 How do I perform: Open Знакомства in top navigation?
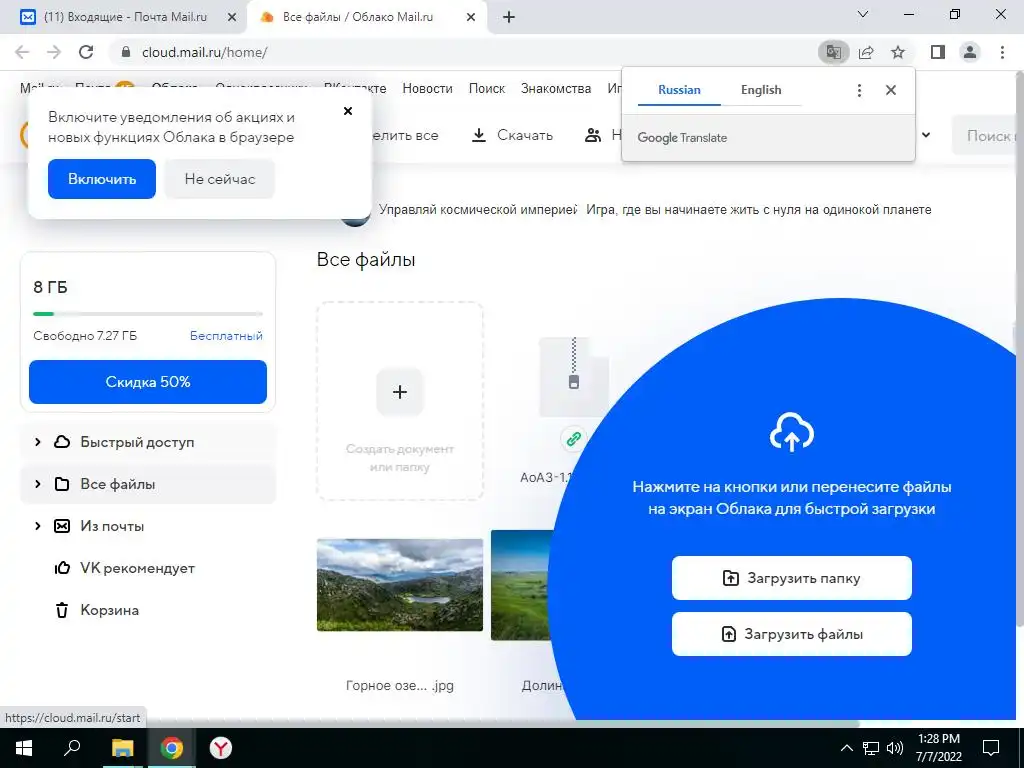point(556,88)
